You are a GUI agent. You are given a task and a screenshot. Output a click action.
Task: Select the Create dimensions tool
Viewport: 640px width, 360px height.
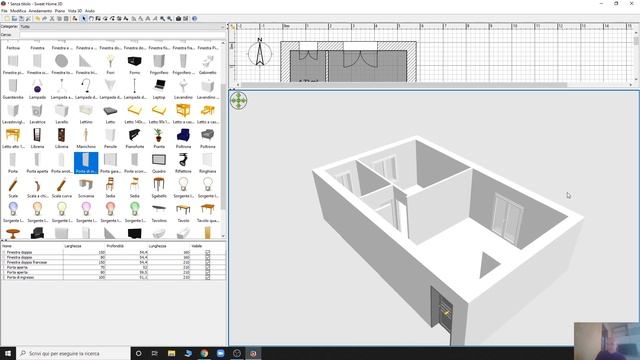tap(119, 18)
